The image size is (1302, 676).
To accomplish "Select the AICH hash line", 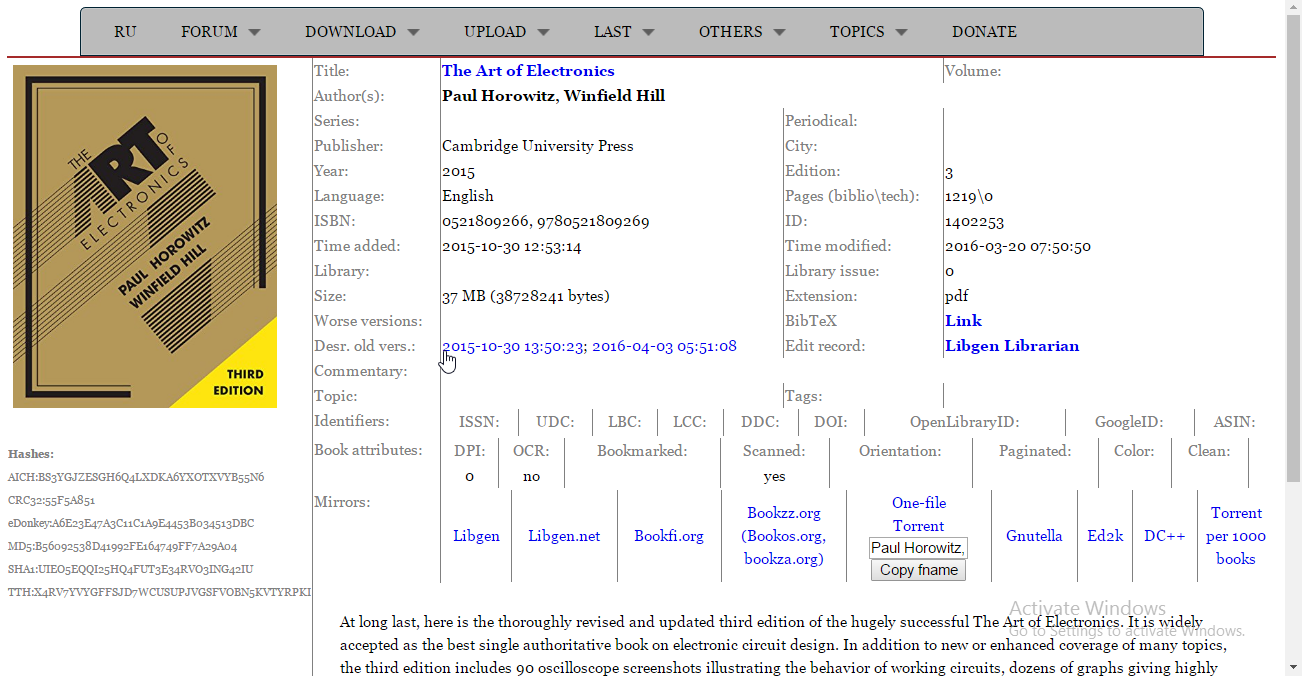I will point(136,477).
